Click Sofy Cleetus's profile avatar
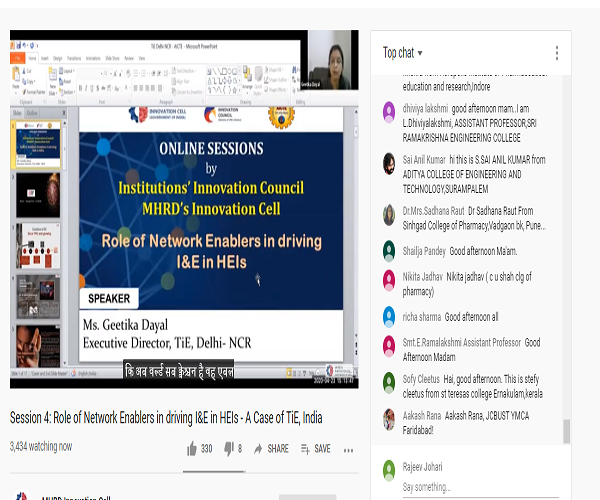 pyautogui.click(x=389, y=383)
